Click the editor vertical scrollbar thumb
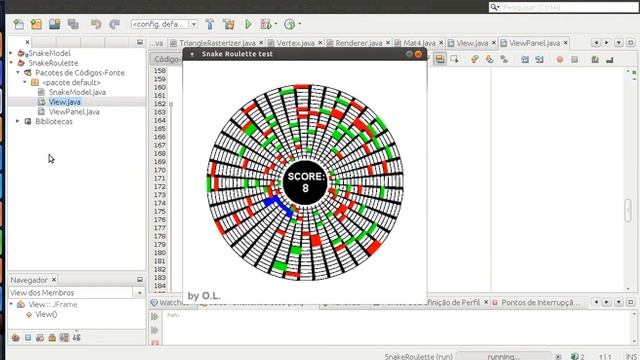 pyautogui.click(x=628, y=211)
